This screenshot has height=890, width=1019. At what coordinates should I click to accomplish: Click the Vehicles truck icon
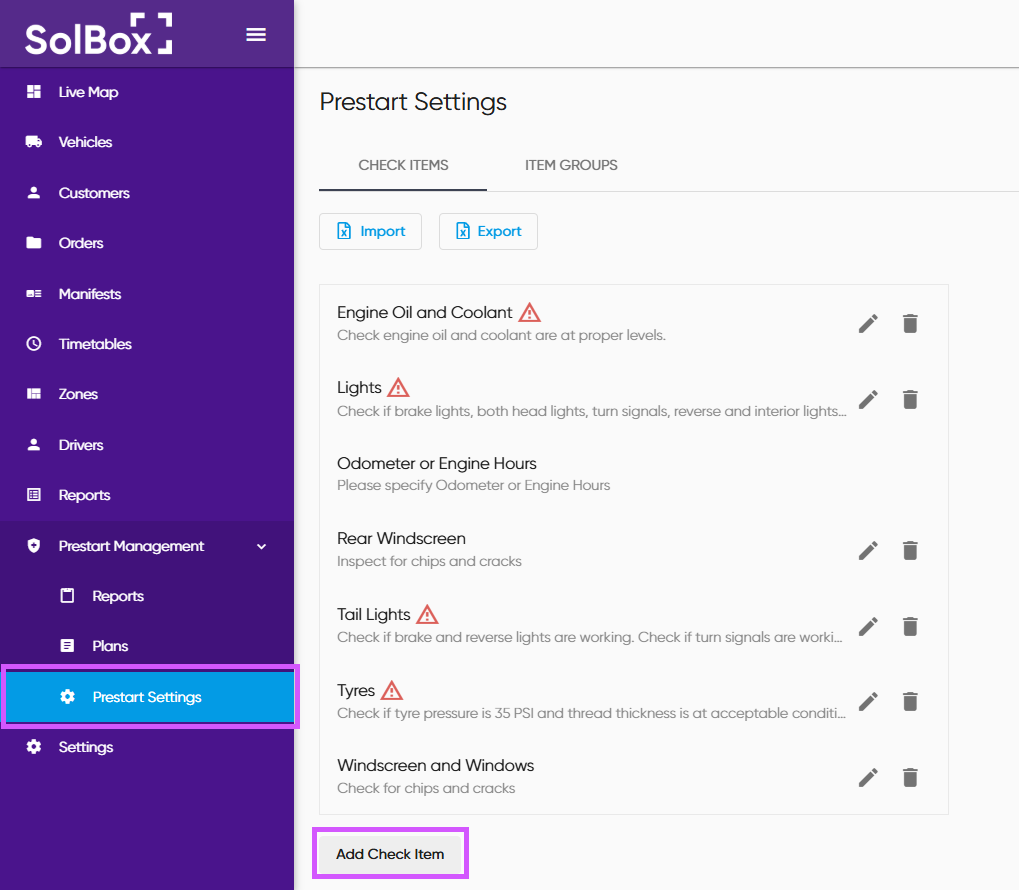coord(34,142)
